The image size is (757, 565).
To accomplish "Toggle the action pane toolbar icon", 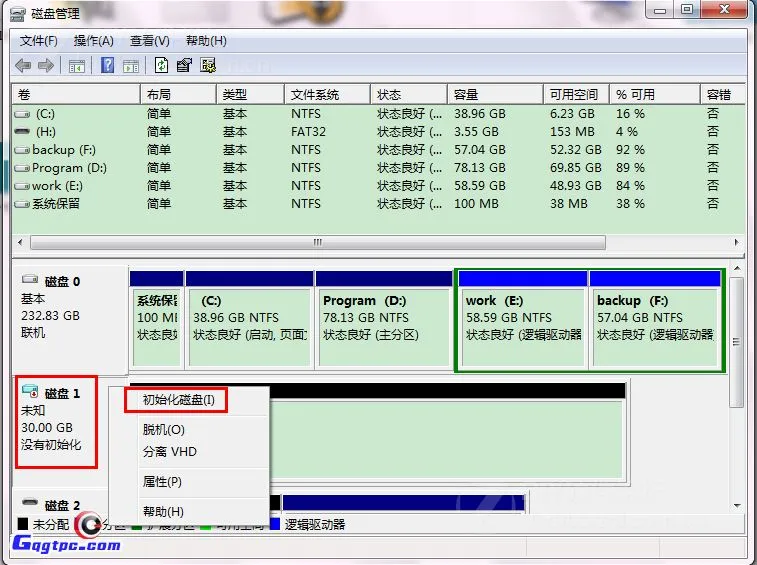I will click(x=131, y=66).
